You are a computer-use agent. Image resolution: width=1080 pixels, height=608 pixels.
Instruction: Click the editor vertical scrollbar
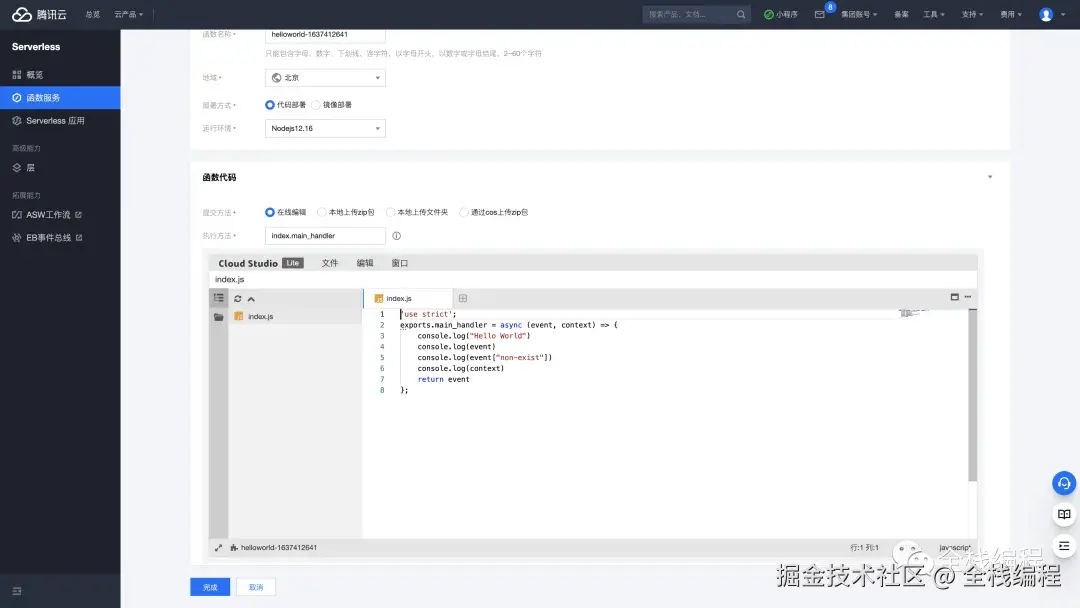click(973, 395)
